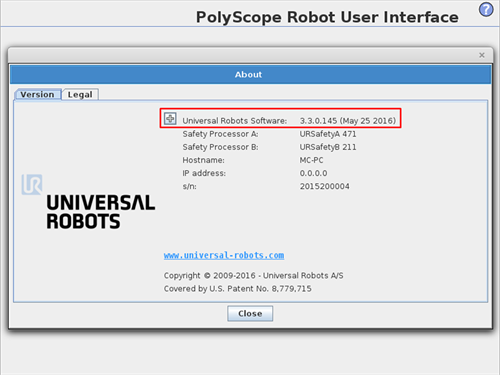Viewport: 500px width, 375px height.
Task: Select the Version tab
Action: click(37, 94)
